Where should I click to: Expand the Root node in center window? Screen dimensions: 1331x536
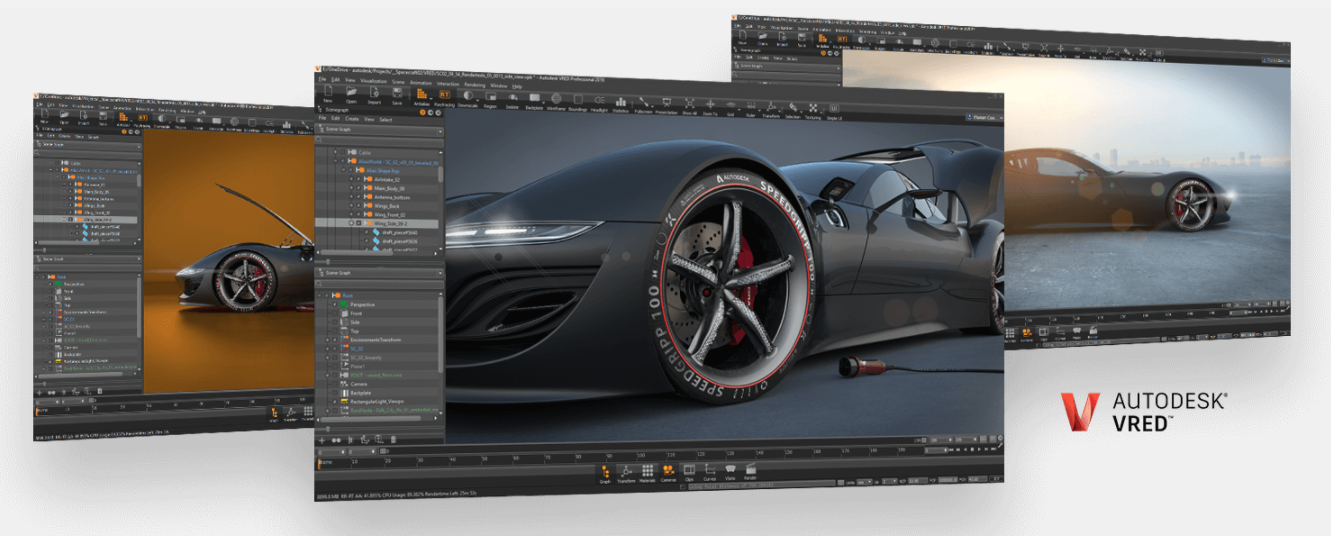(319, 295)
